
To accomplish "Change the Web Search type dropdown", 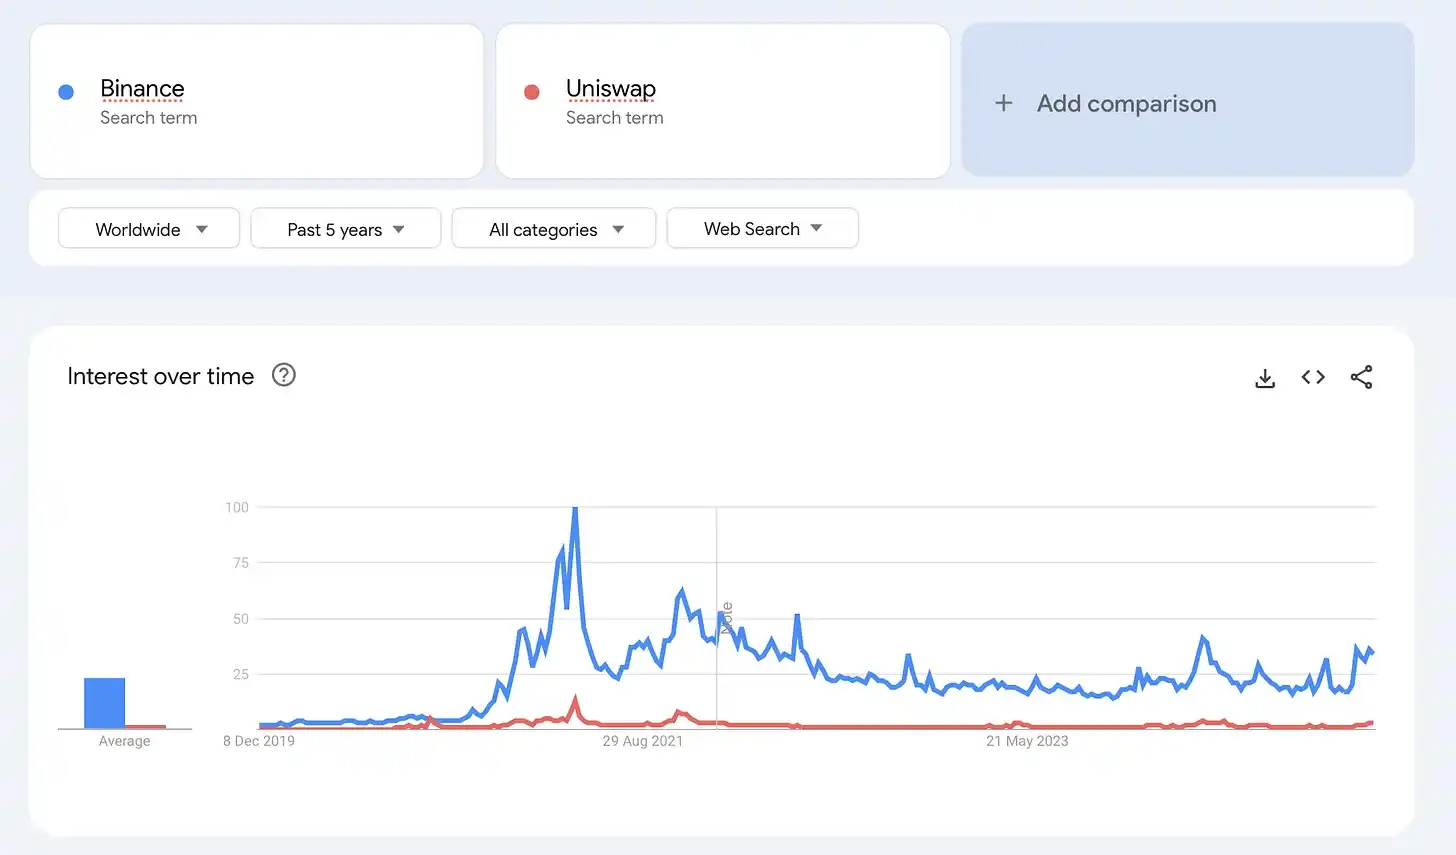I will pyautogui.click(x=762, y=229).
